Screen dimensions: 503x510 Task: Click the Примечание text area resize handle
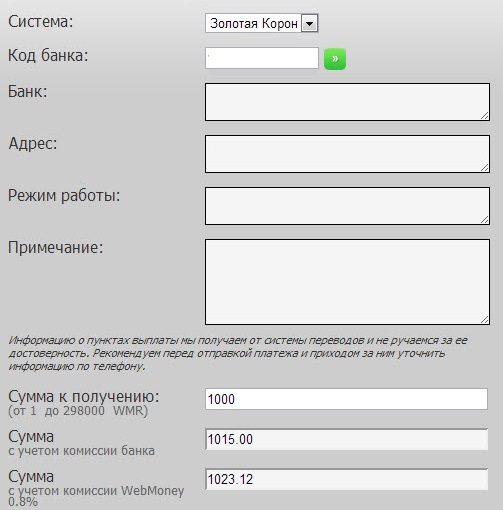pos(485,320)
